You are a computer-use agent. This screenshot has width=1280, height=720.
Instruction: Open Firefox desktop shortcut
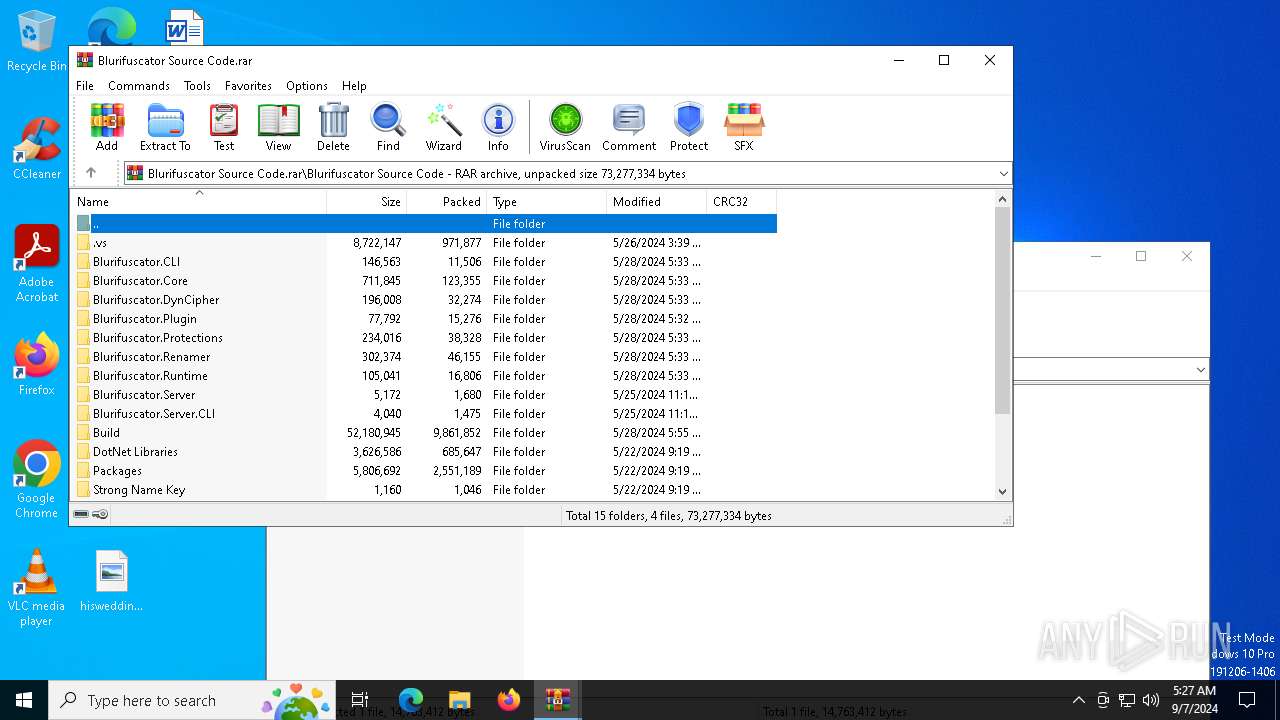point(36,365)
